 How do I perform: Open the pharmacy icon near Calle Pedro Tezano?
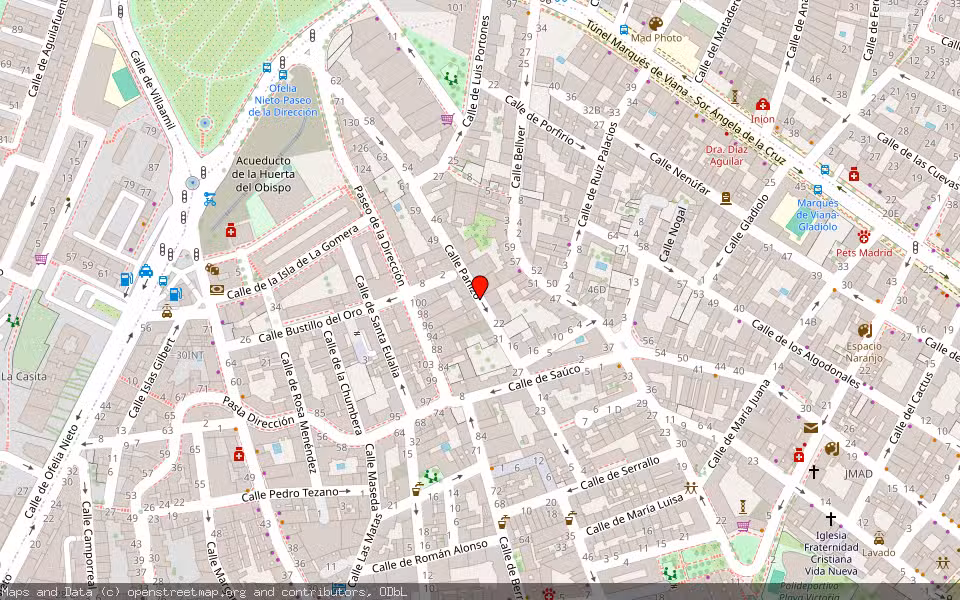239,454
